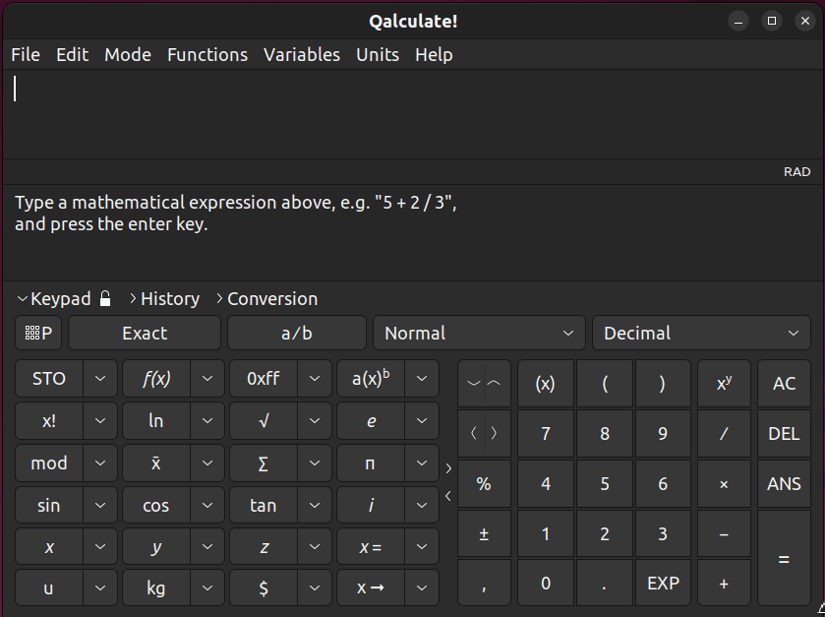
Task: Open the Help menu
Action: 434,55
